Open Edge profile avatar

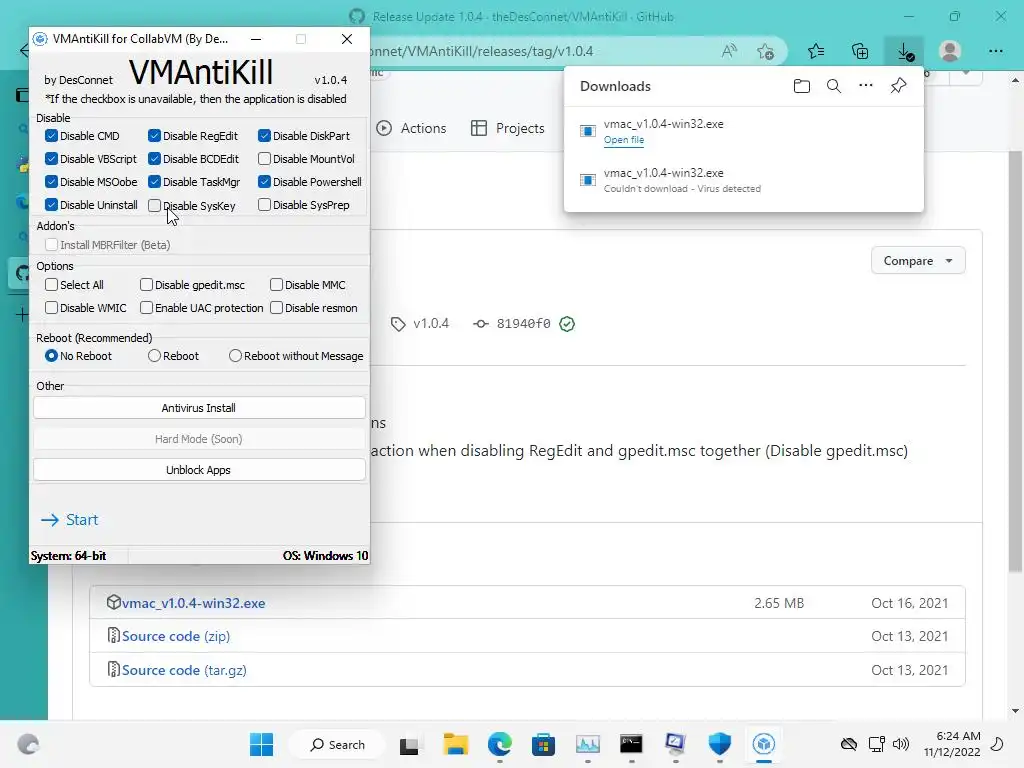(x=950, y=52)
